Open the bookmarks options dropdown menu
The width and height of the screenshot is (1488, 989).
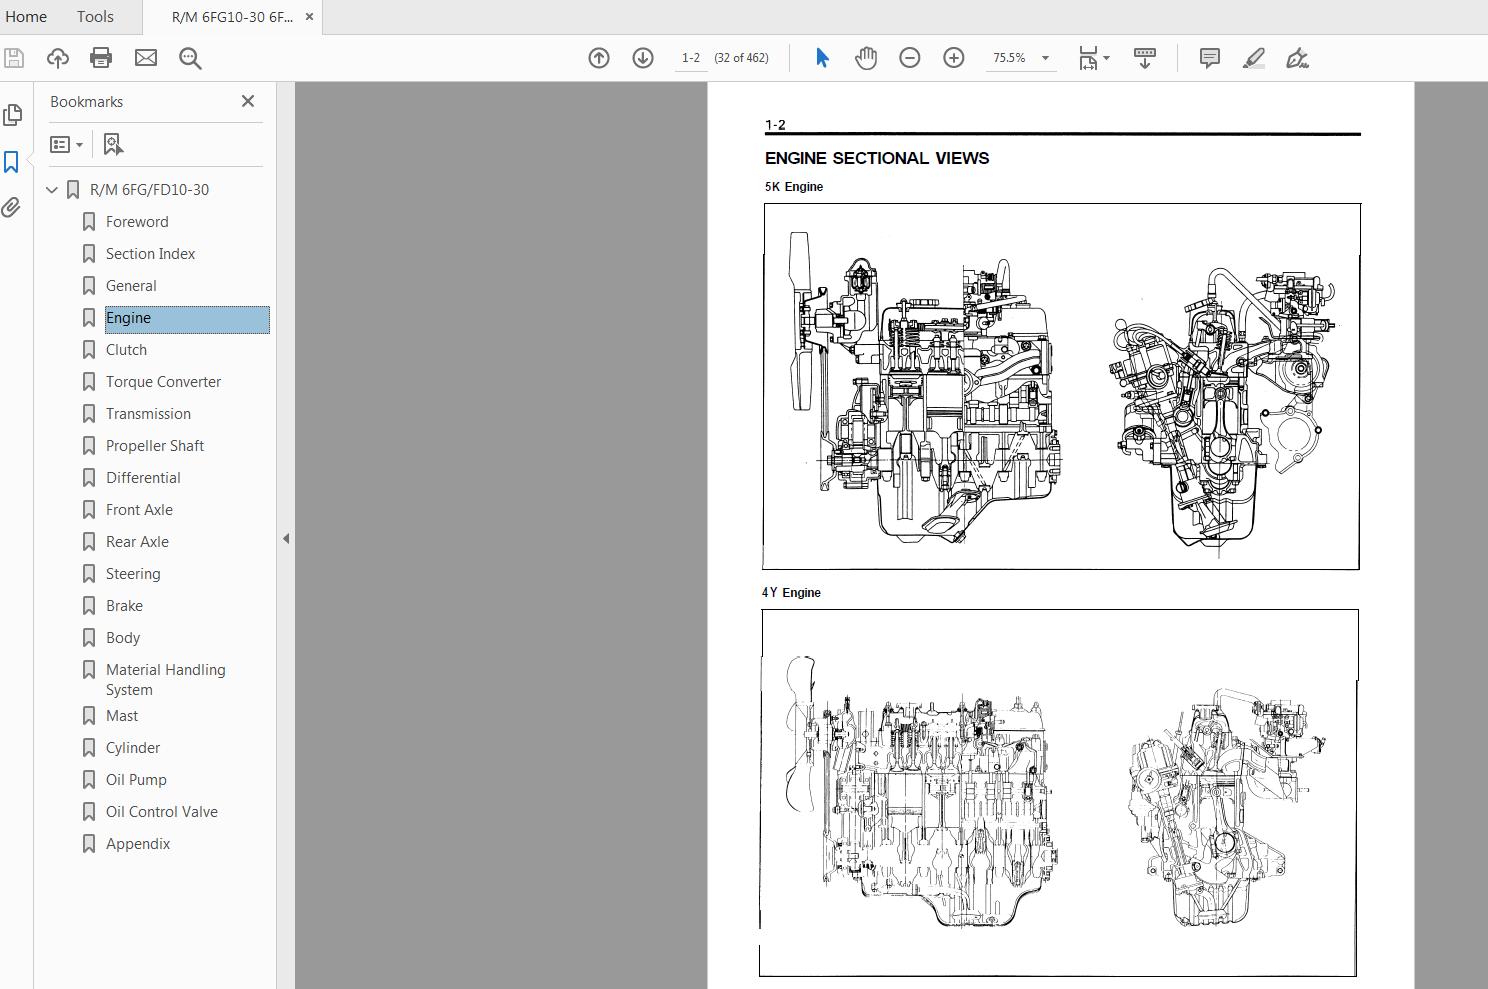click(x=67, y=145)
